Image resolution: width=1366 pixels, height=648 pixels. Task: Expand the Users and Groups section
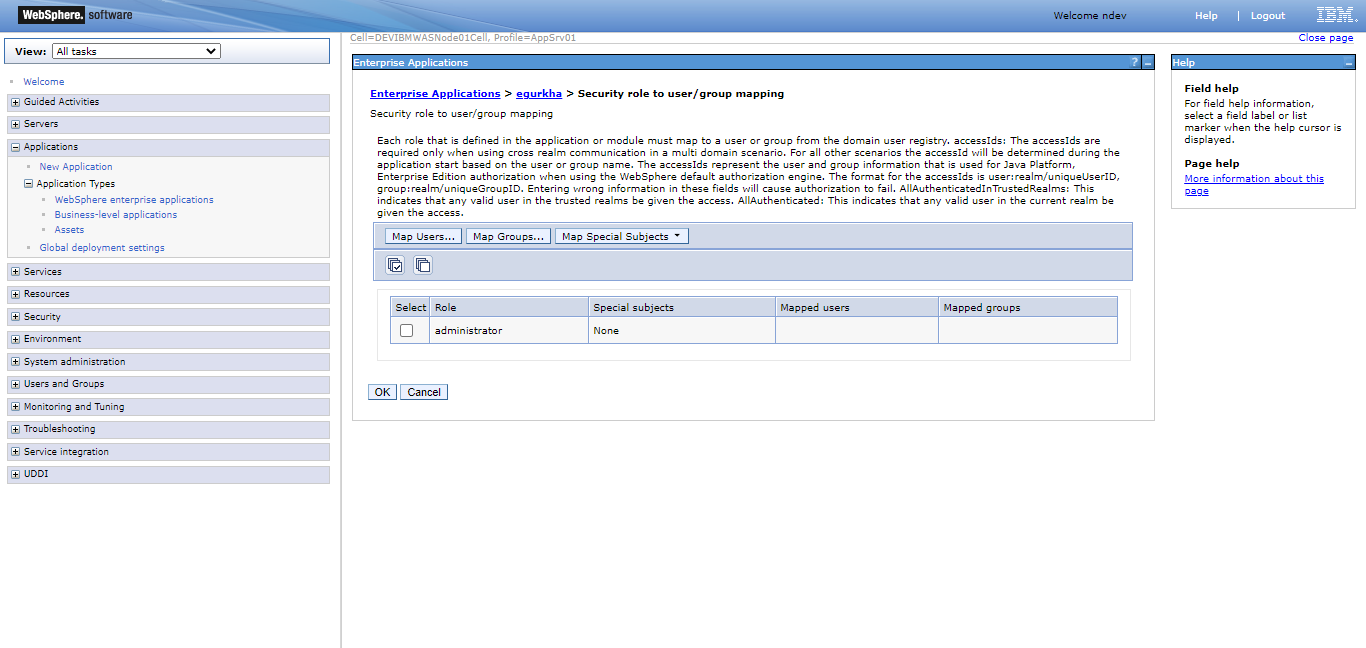click(15, 384)
